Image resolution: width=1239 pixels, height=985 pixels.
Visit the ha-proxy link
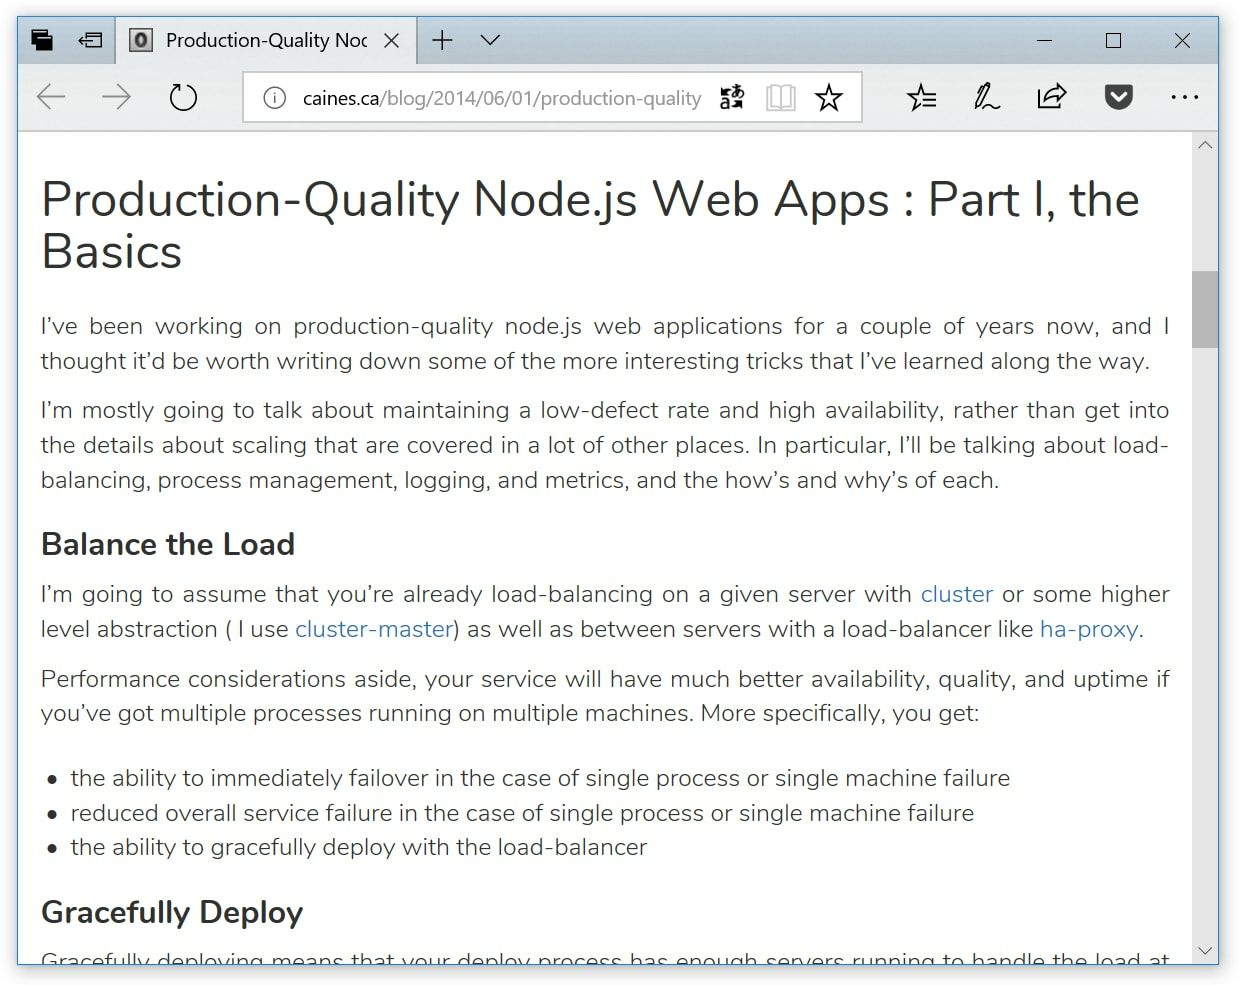click(x=1089, y=629)
